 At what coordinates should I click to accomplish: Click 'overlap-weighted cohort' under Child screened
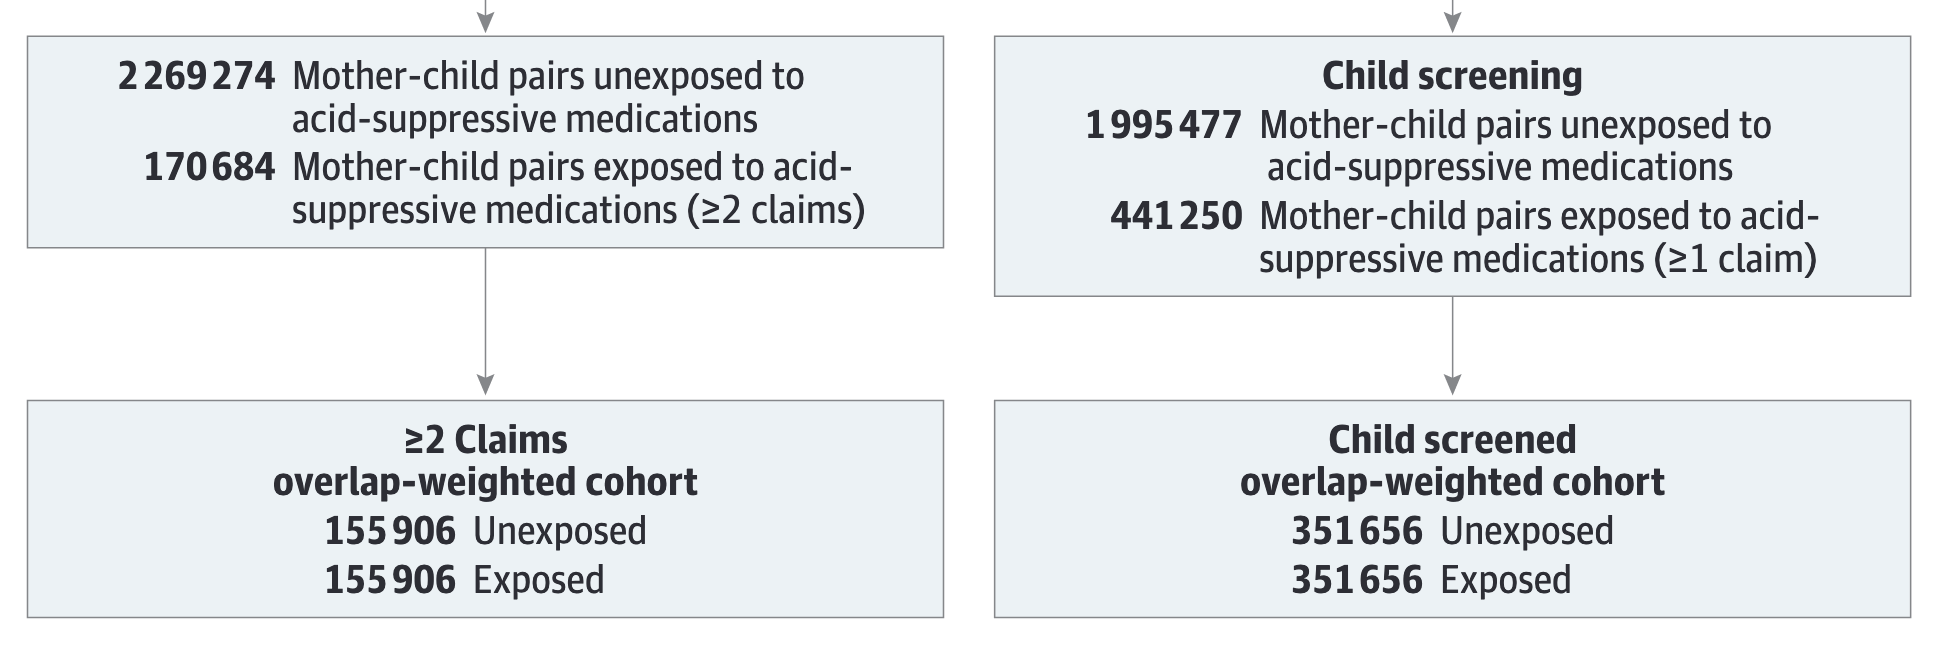click(x=1452, y=483)
